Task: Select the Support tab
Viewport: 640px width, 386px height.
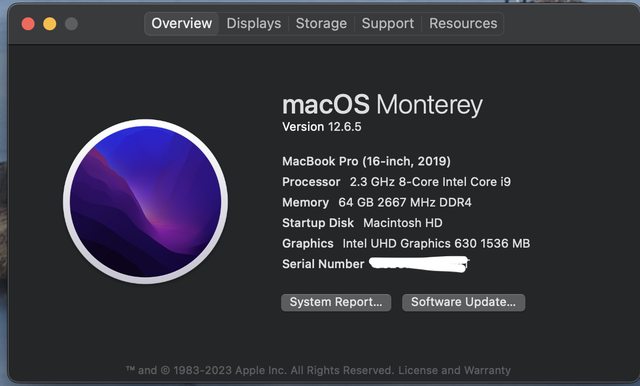Action: tap(387, 23)
